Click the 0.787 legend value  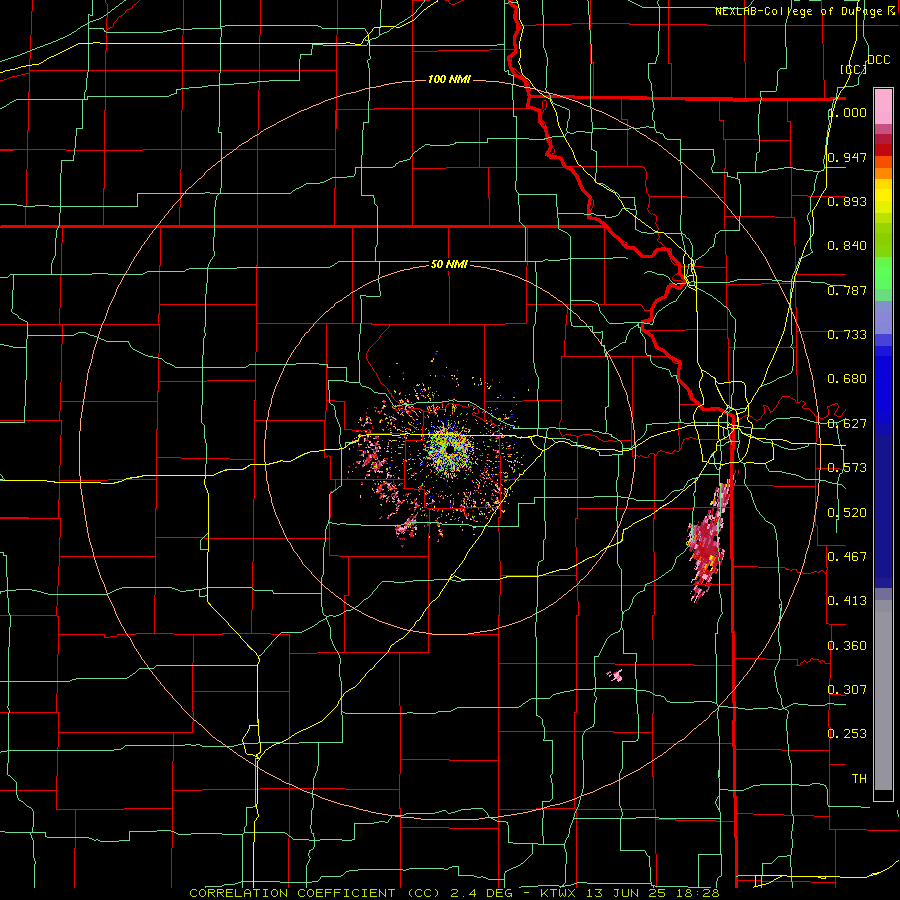point(847,290)
